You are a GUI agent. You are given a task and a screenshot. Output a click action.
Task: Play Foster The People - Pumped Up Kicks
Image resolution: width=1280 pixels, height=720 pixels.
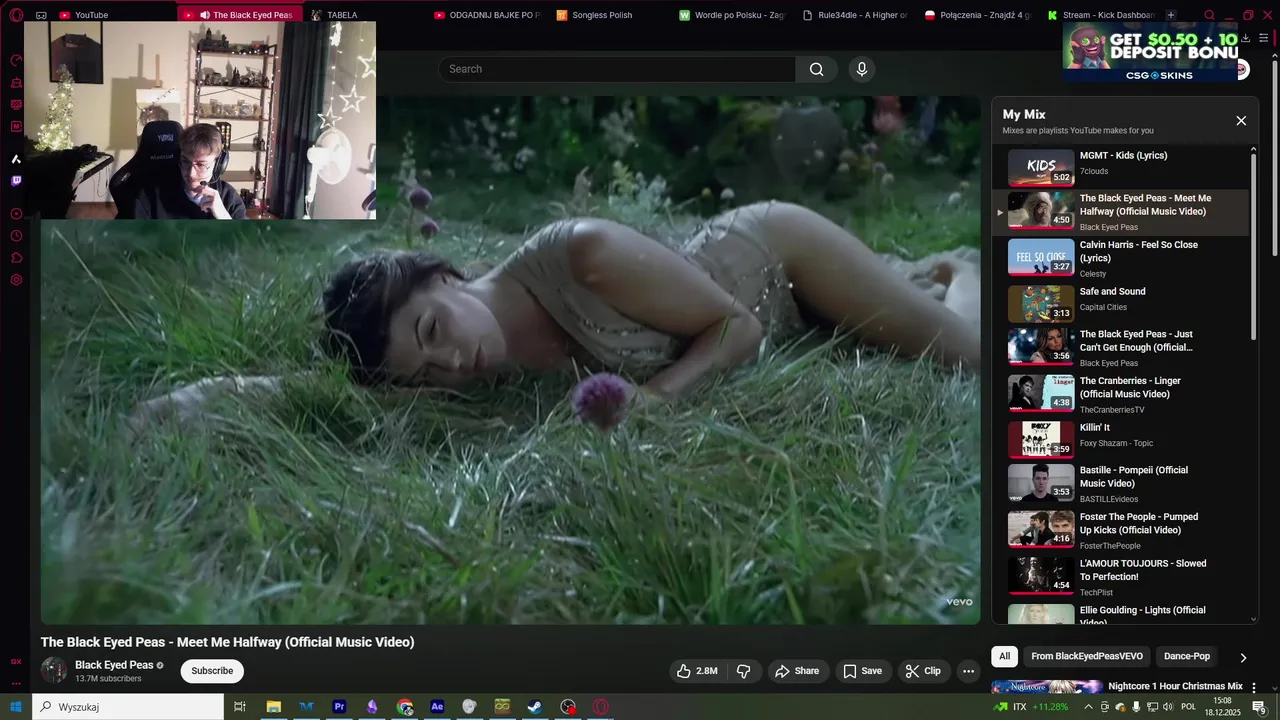1120,530
